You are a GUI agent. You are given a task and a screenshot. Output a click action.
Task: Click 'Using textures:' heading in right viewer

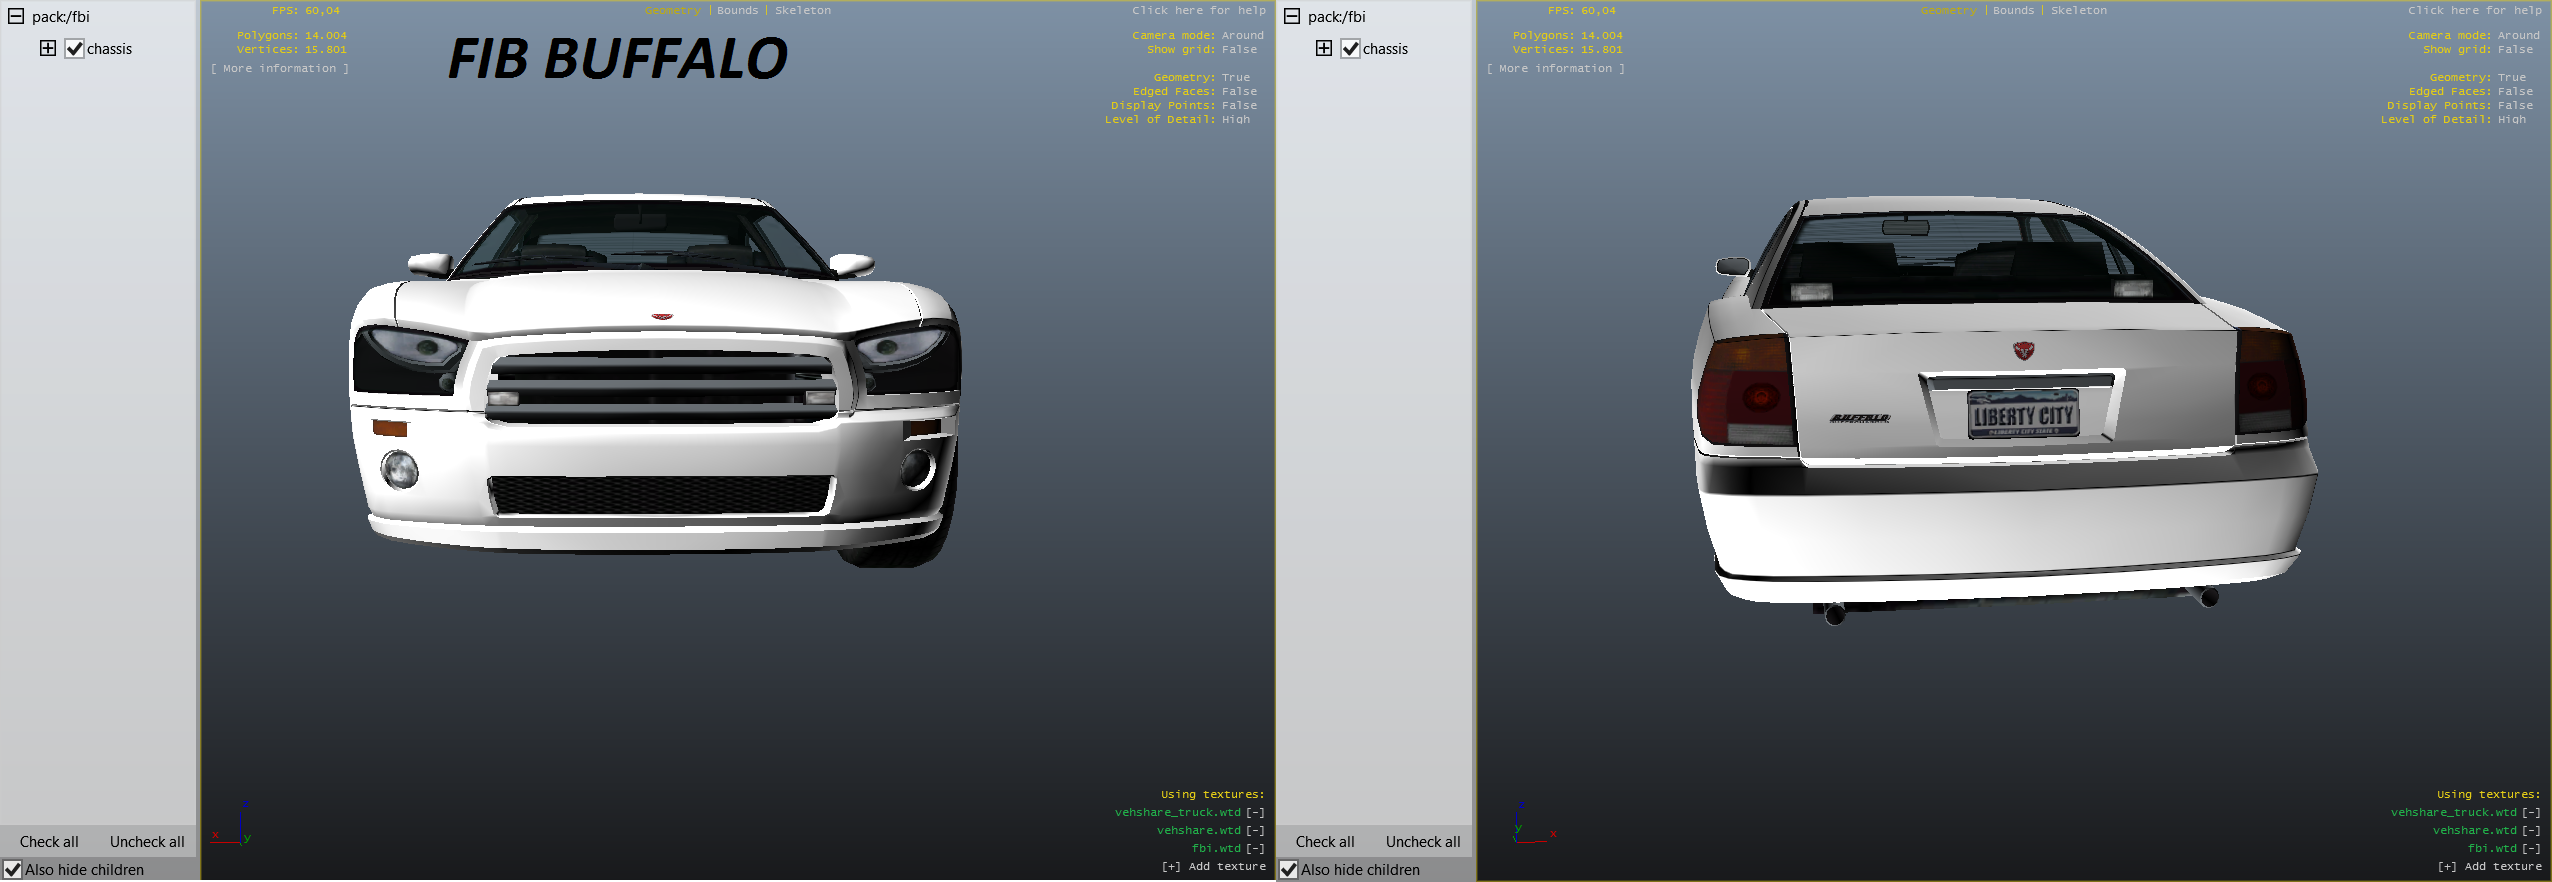tap(2489, 794)
